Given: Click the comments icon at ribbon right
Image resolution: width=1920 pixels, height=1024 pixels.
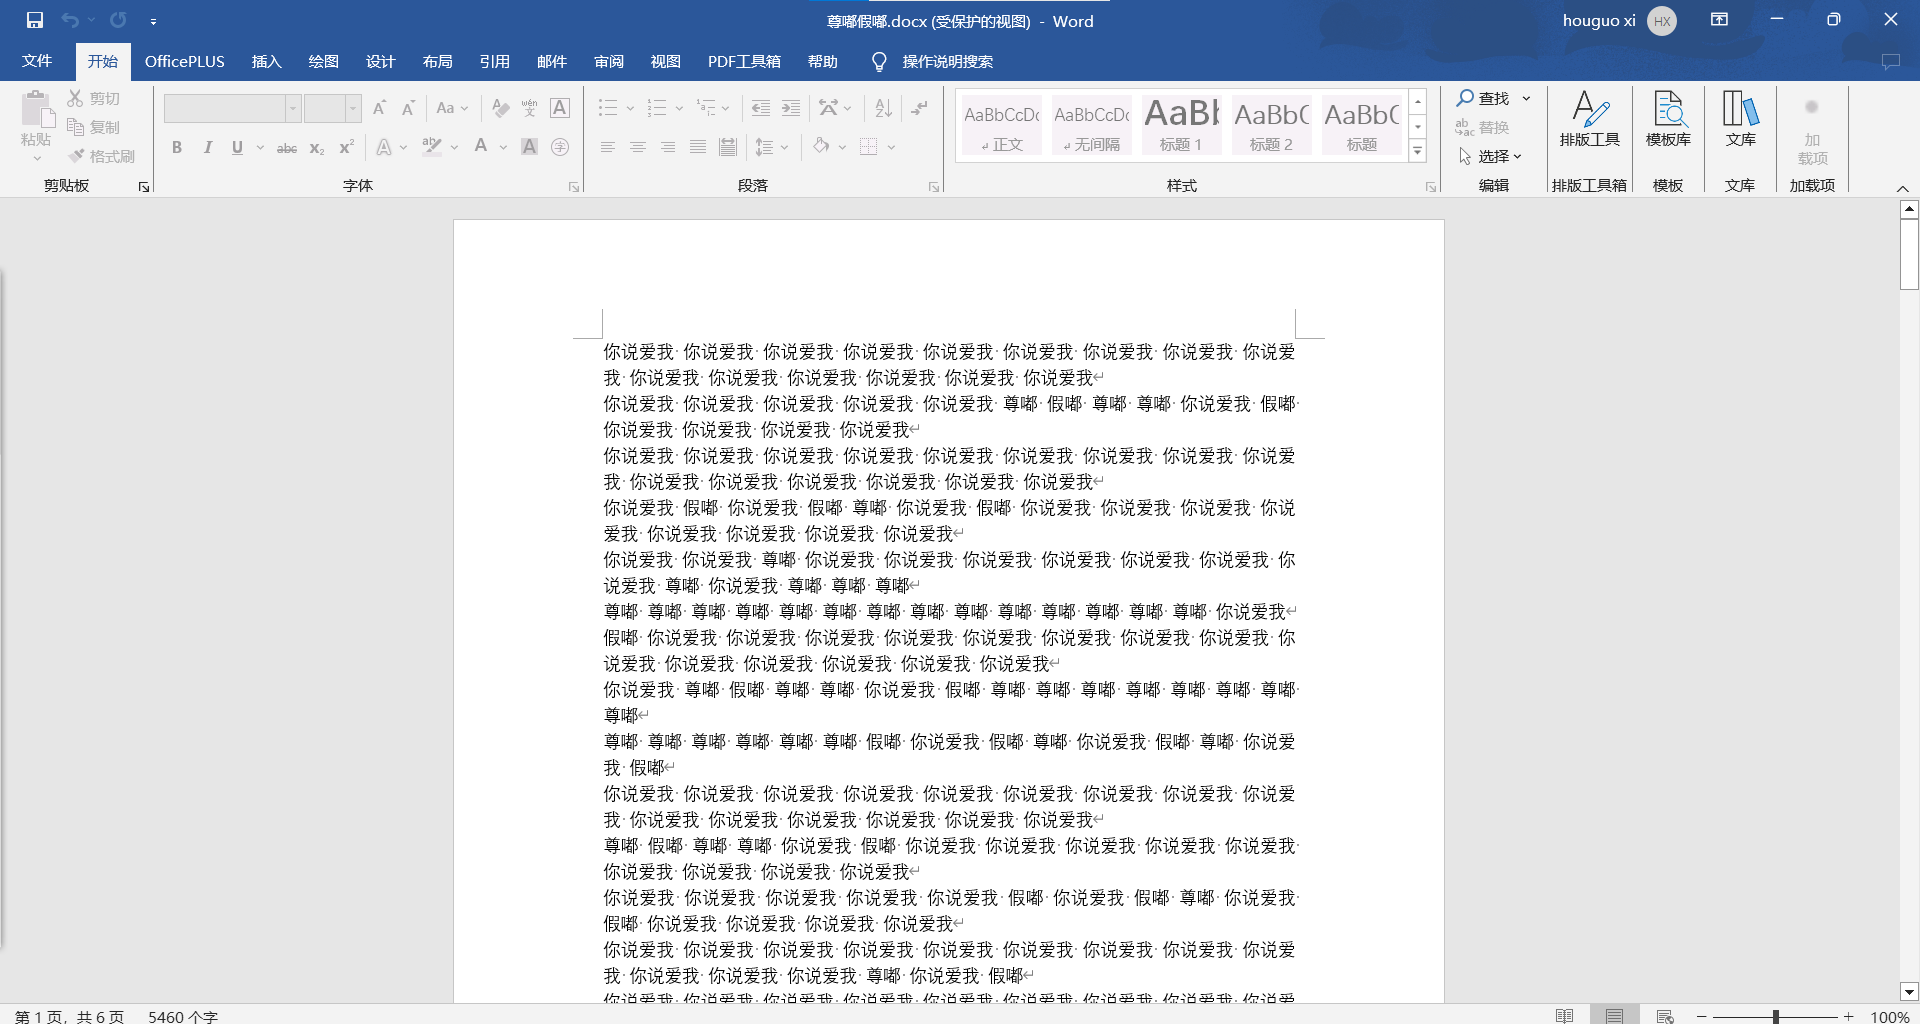Looking at the screenshot, I should [x=1890, y=61].
